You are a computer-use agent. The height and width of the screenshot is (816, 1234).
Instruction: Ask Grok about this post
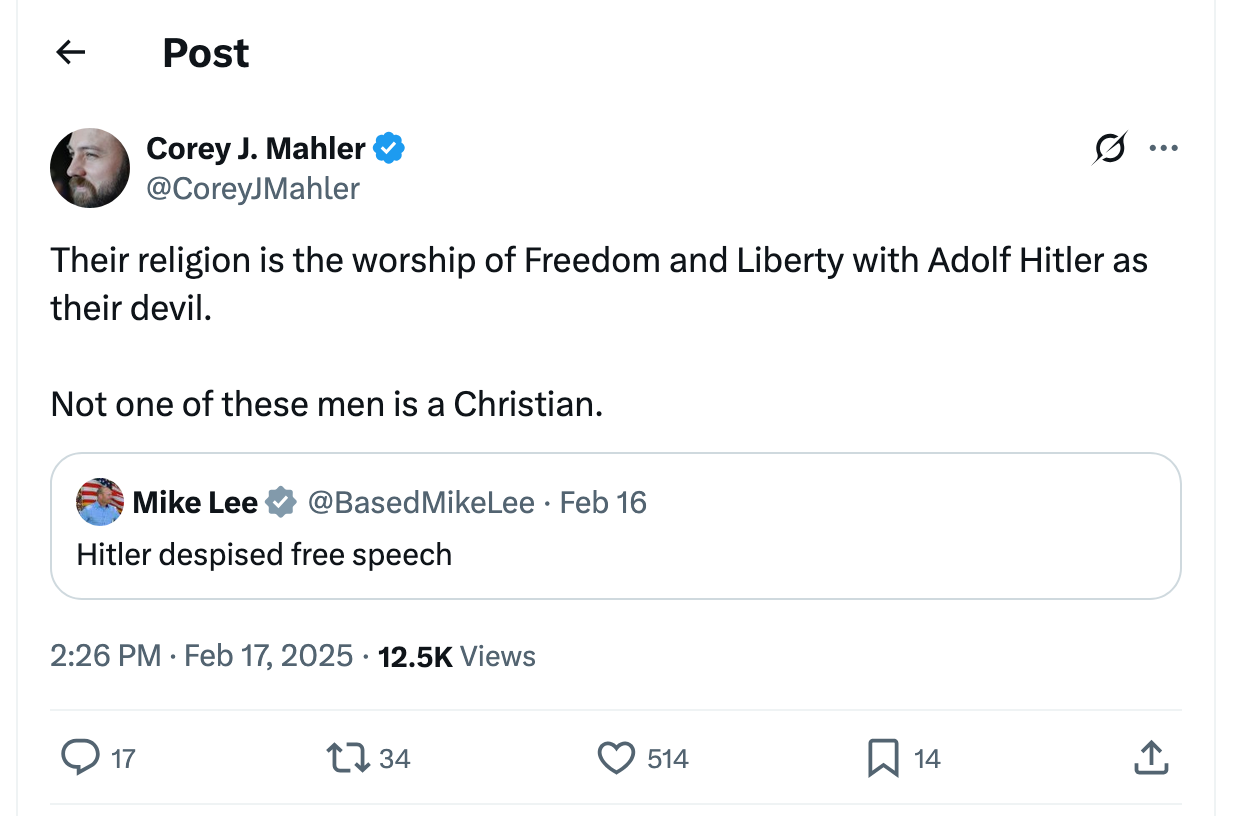click(x=1110, y=147)
